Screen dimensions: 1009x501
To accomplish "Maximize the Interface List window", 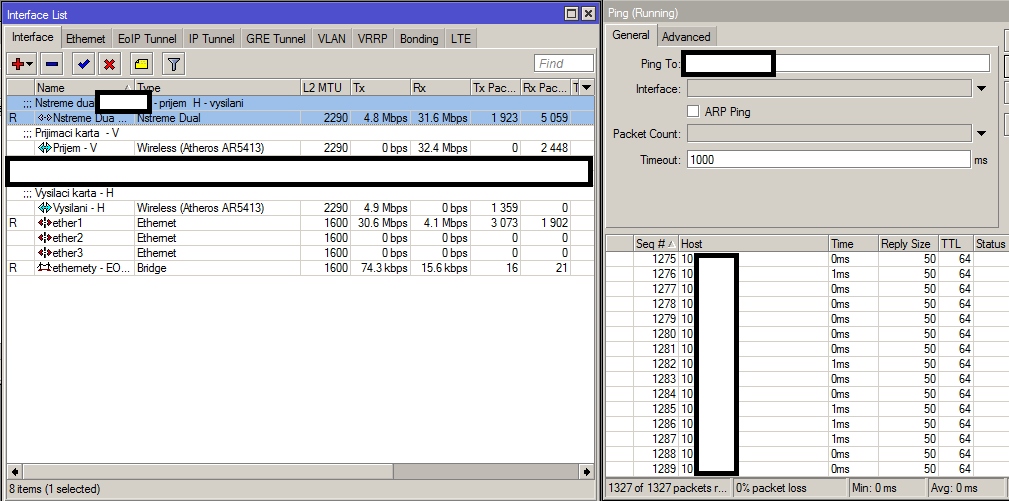I will point(571,14).
